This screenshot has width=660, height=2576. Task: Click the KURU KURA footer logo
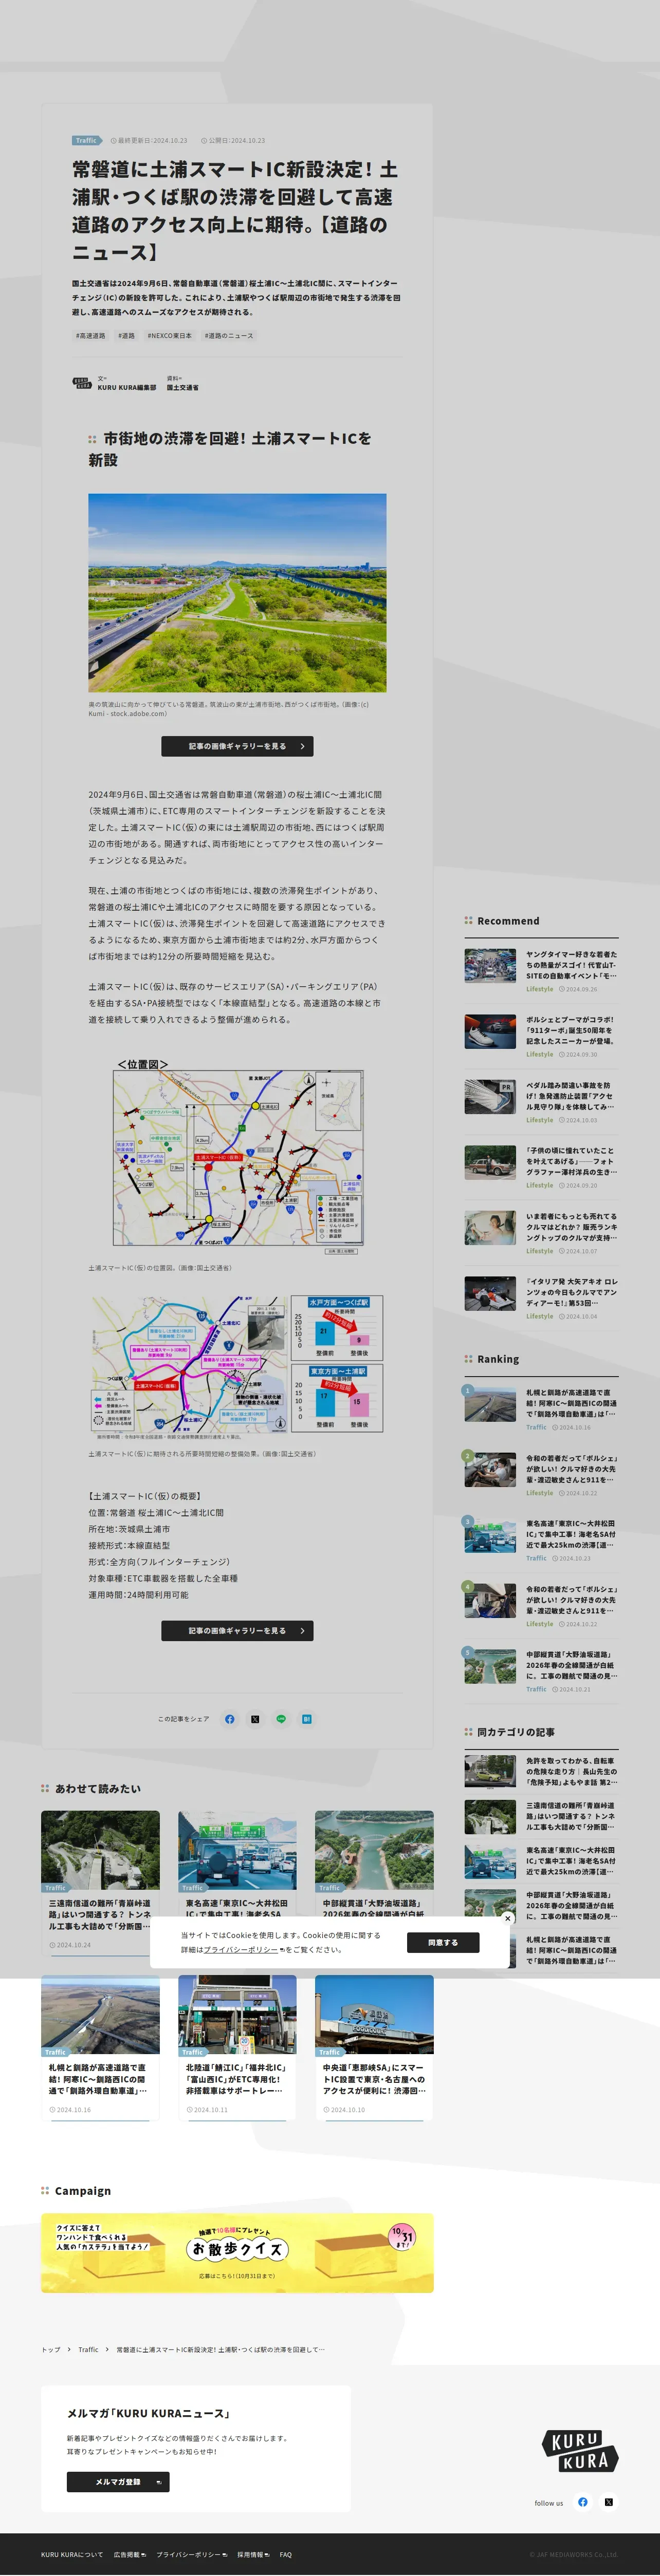coord(580,2451)
